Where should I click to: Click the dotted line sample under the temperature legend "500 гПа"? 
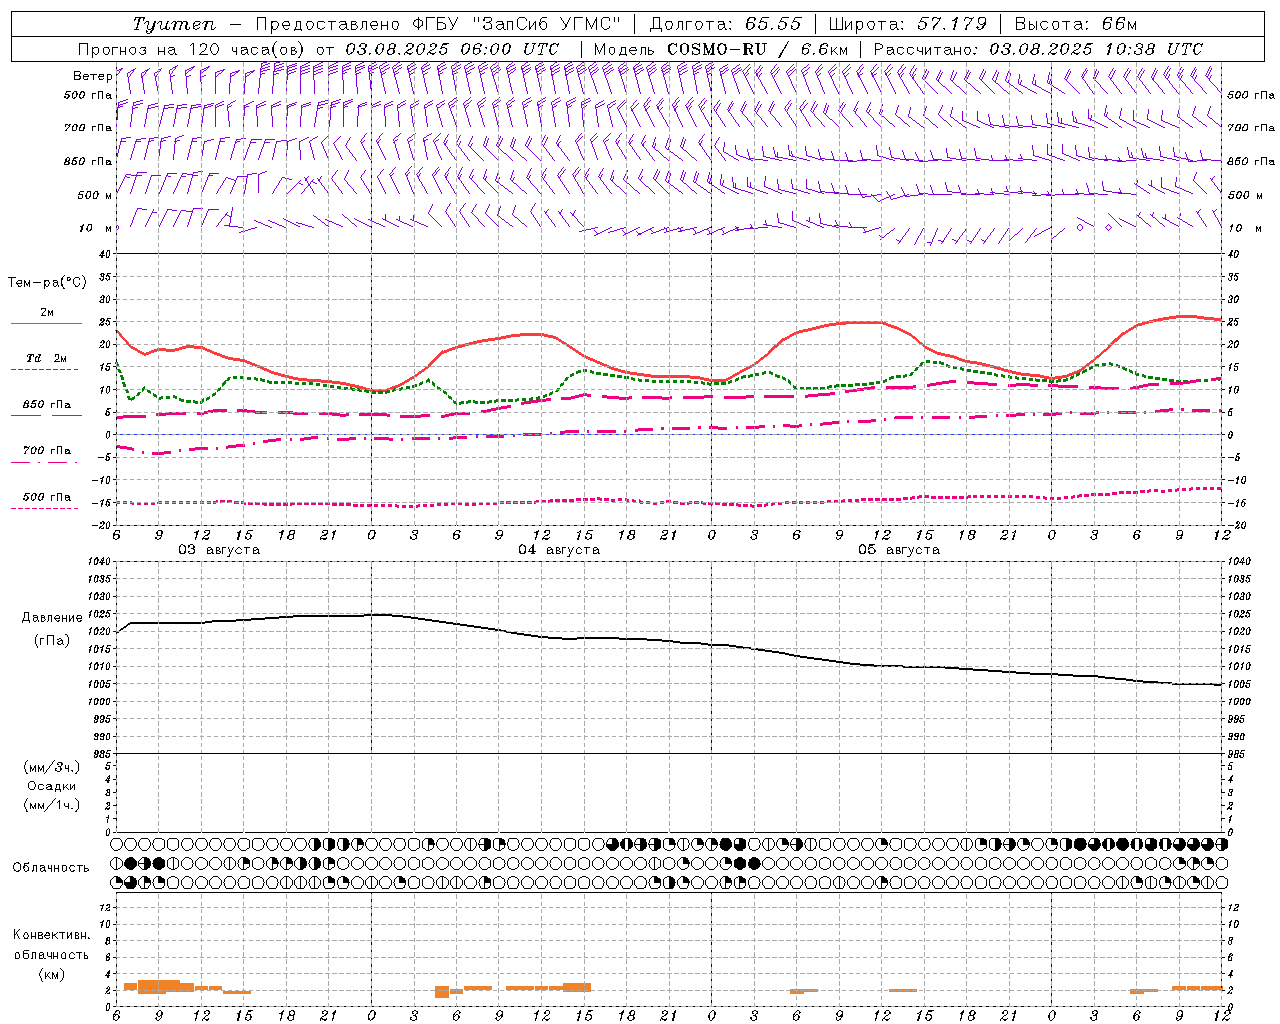pos(45,508)
